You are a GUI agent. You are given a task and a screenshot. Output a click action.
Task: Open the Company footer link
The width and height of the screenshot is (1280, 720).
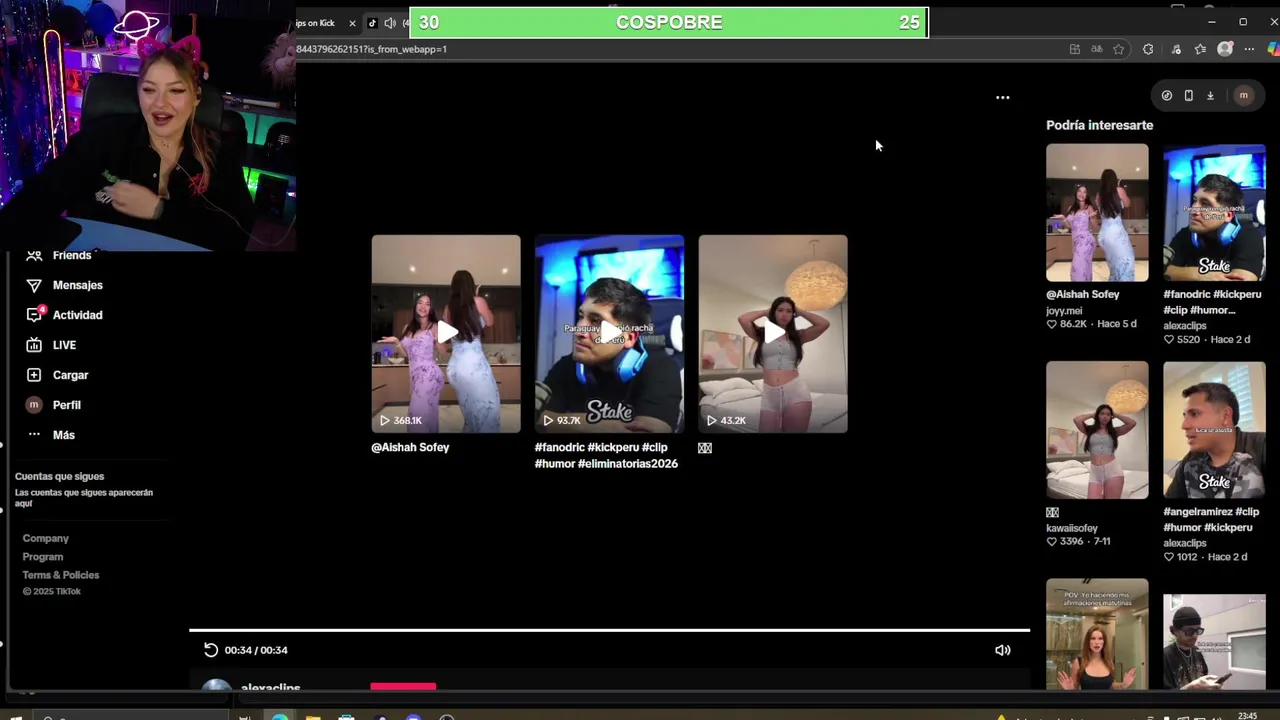pyautogui.click(x=46, y=538)
